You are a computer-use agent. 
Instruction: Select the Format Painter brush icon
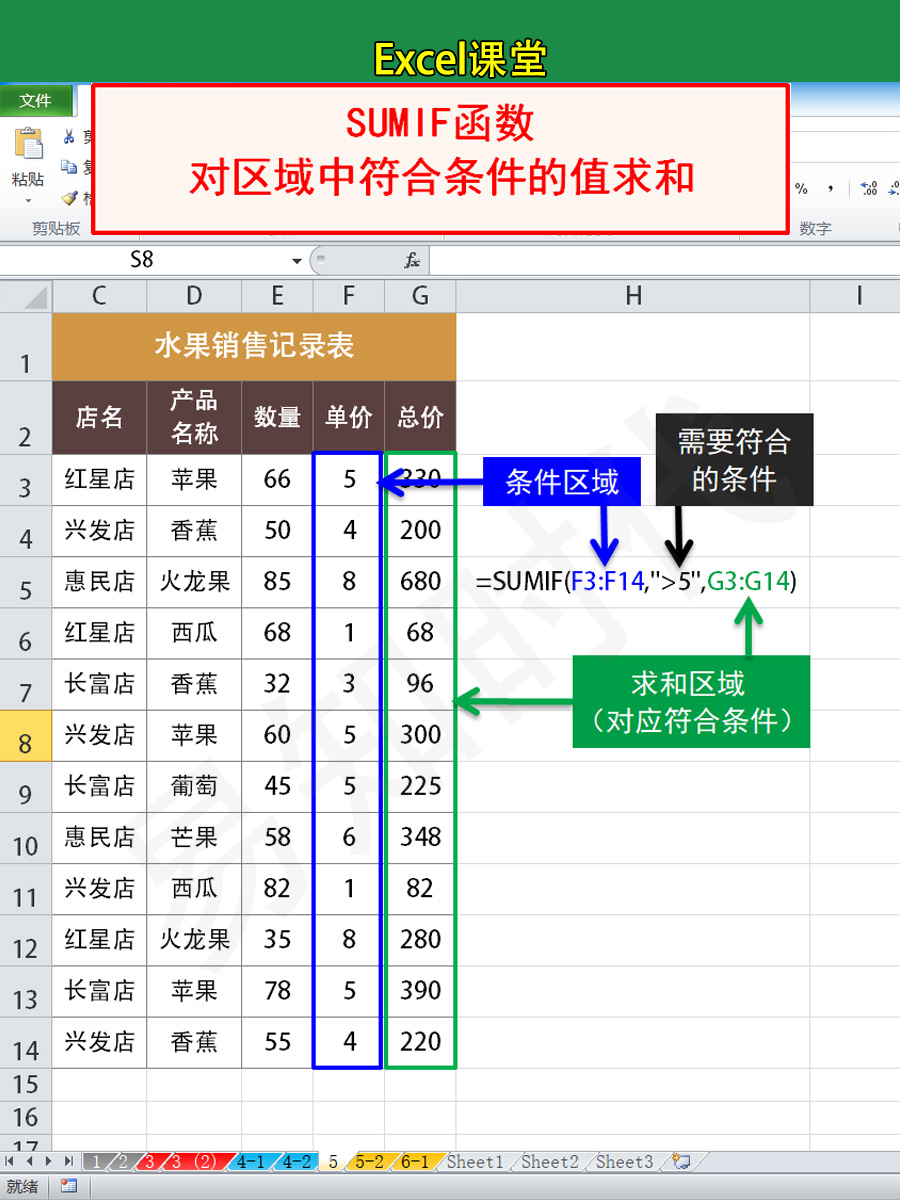point(69,198)
